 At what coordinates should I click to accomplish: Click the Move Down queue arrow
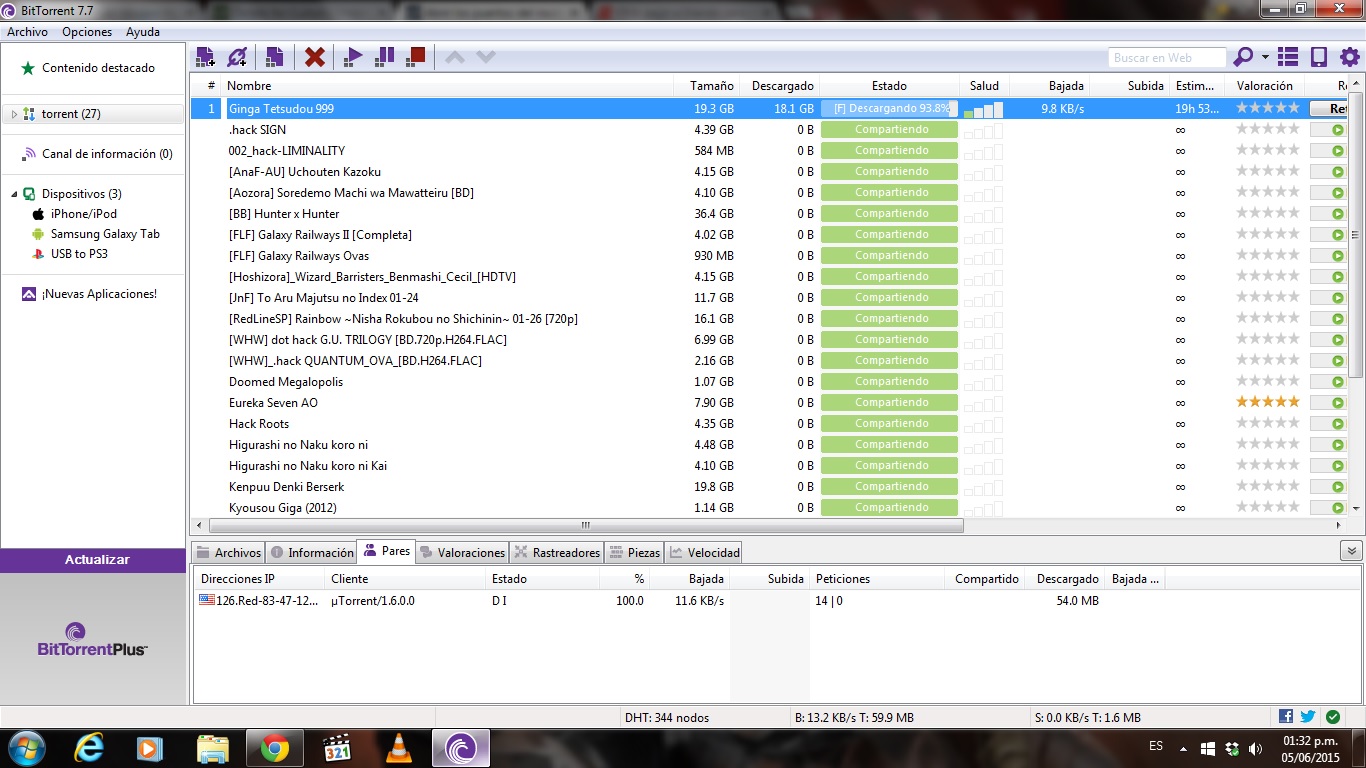tap(486, 57)
